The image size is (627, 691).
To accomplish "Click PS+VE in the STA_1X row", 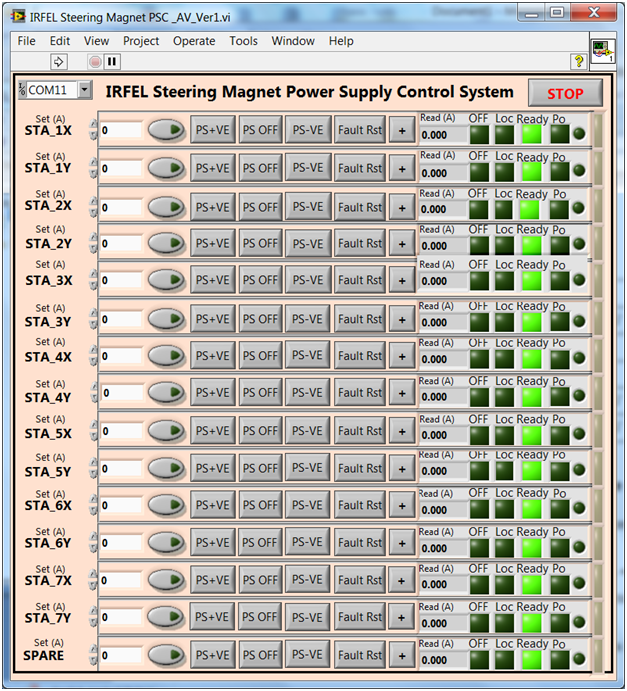I will (x=213, y=130).
